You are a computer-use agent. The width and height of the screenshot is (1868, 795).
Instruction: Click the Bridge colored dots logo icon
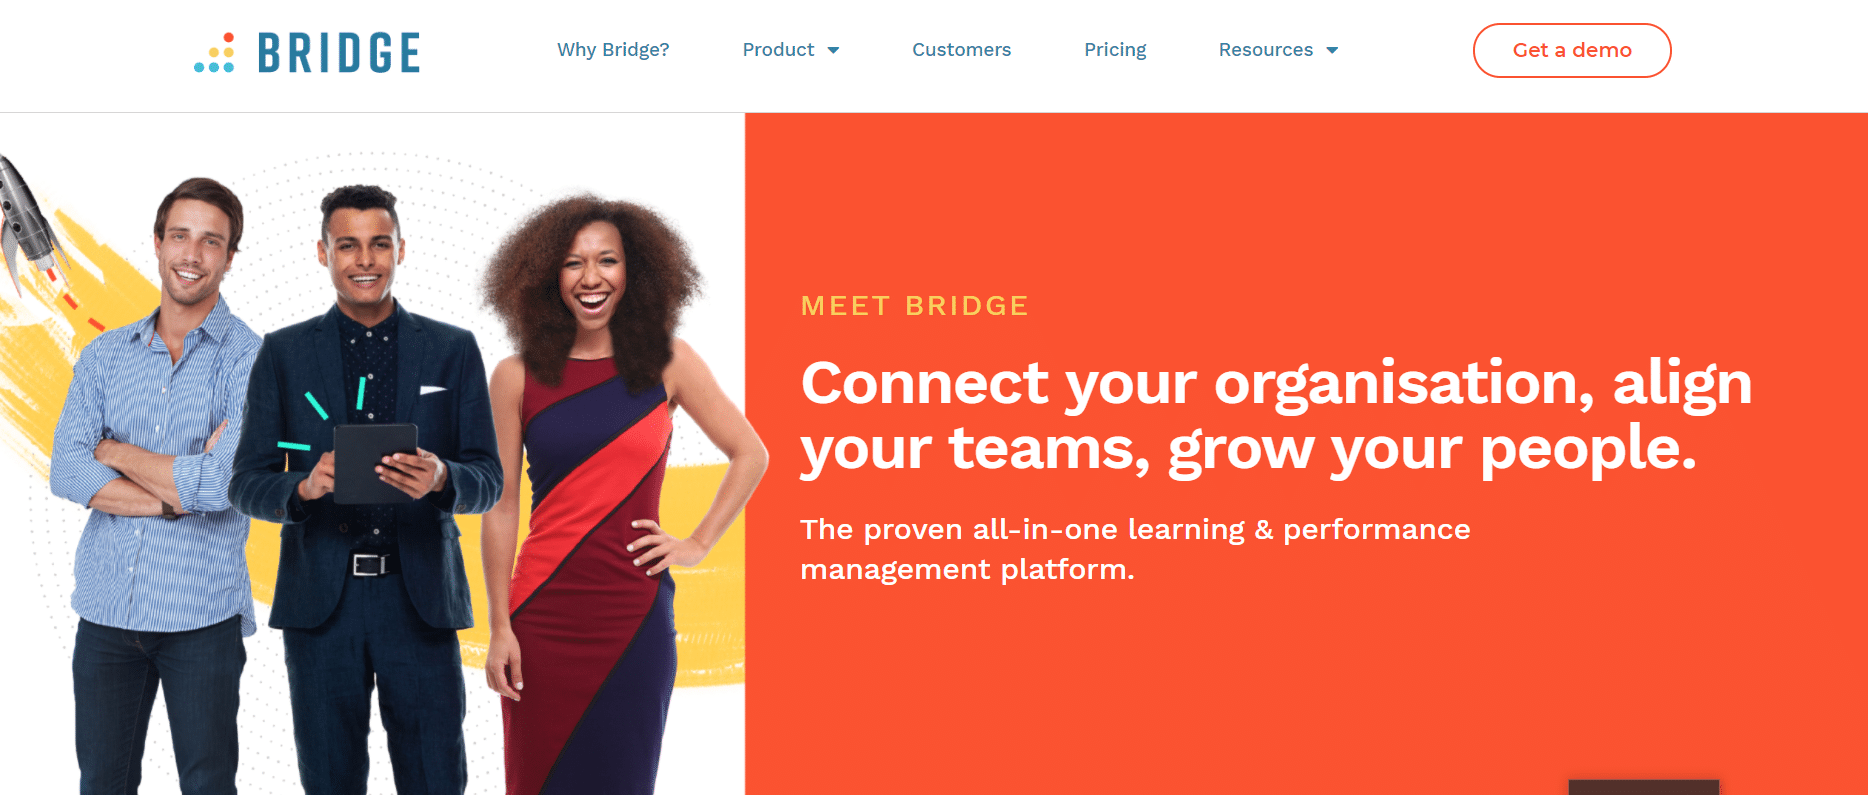tap(214, 53)
